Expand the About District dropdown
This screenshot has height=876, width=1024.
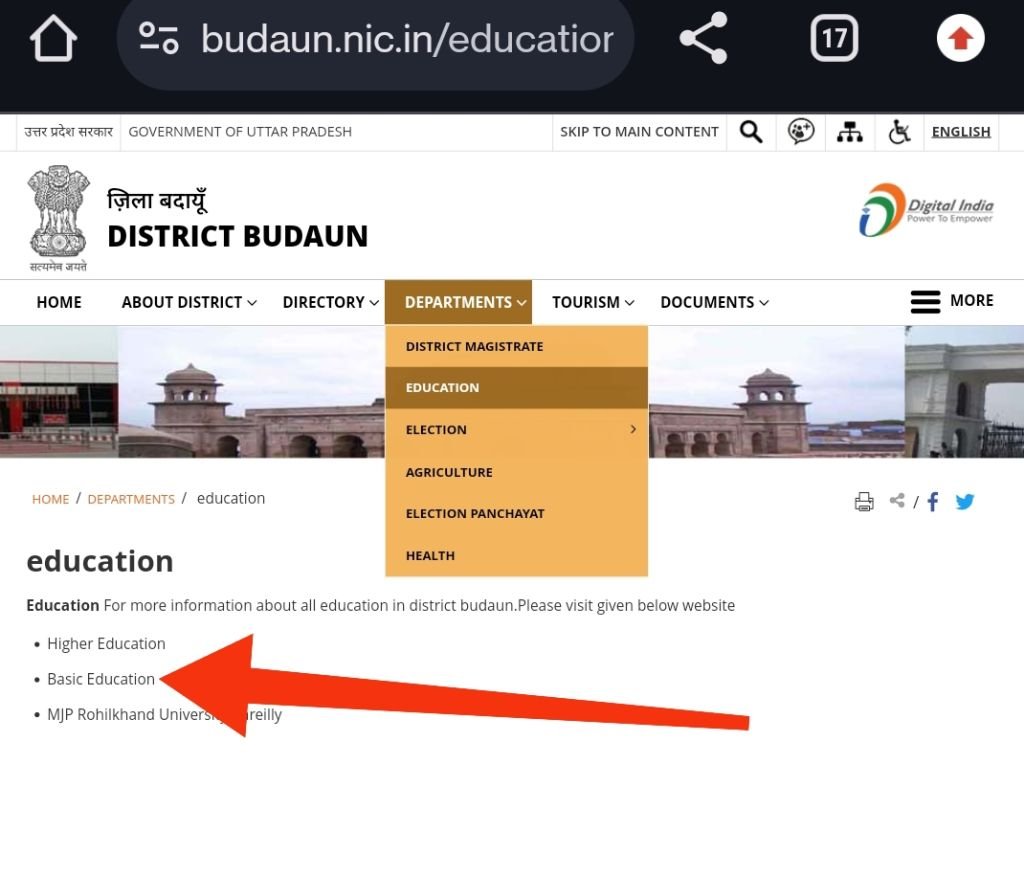[x=189, y=302]
